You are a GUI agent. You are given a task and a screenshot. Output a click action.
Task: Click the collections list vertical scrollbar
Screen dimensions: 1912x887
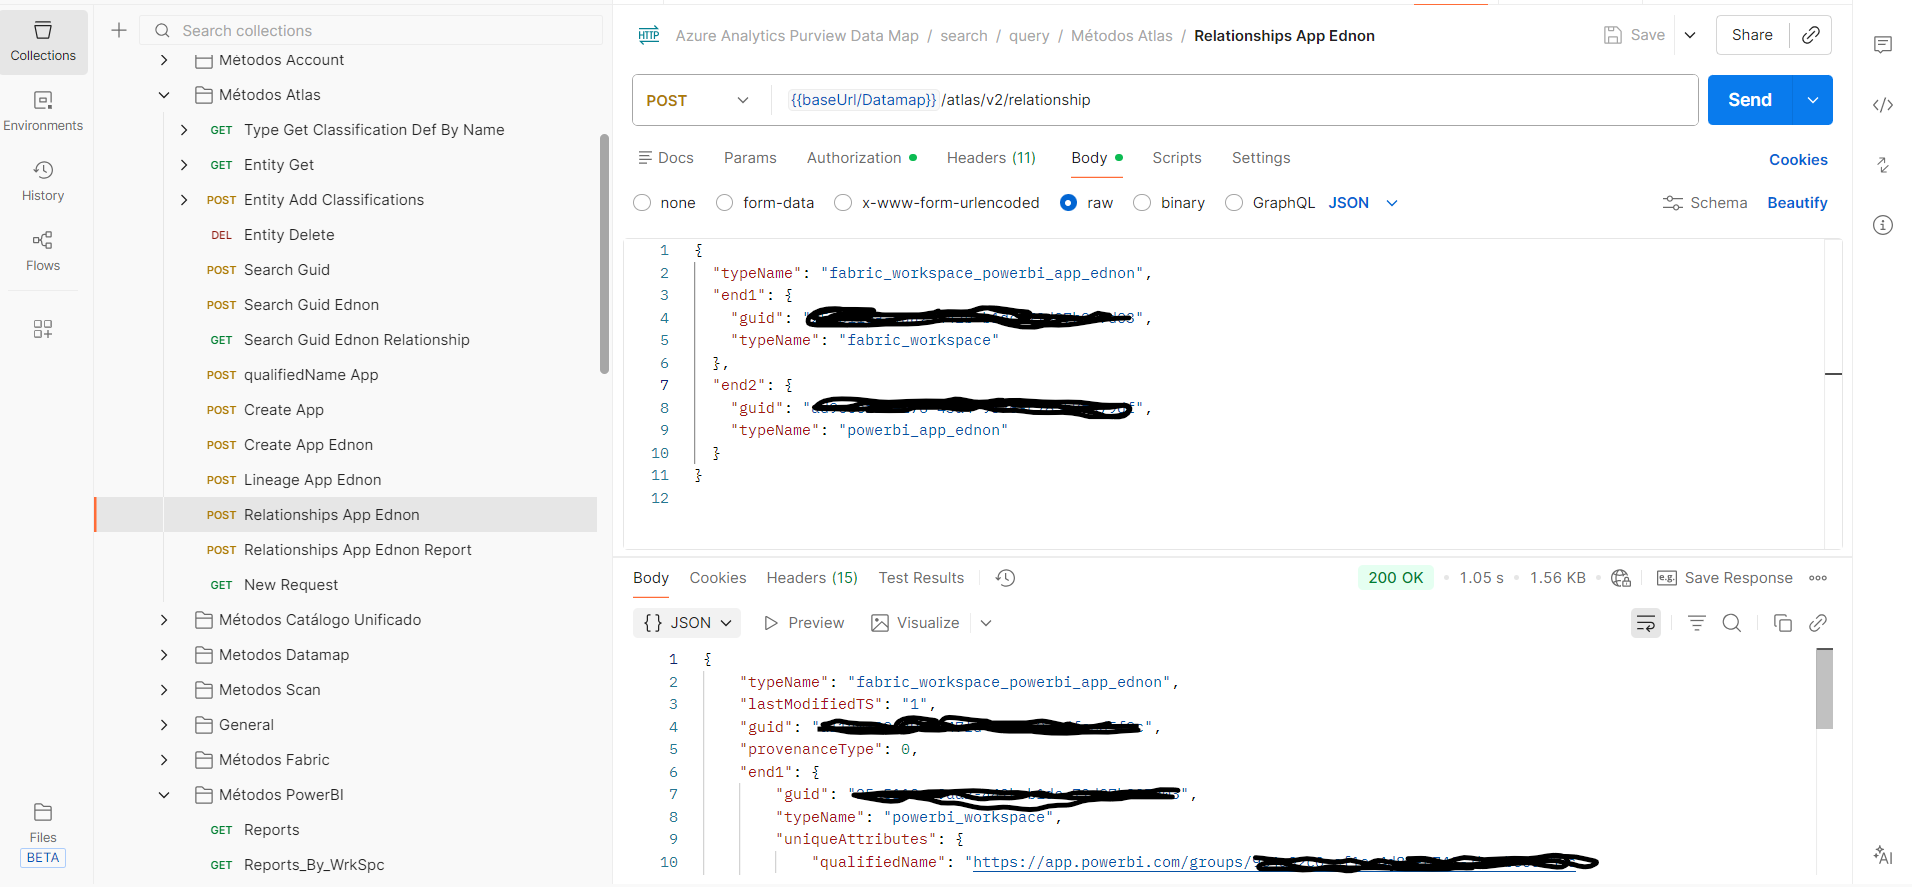click(604, 254)
